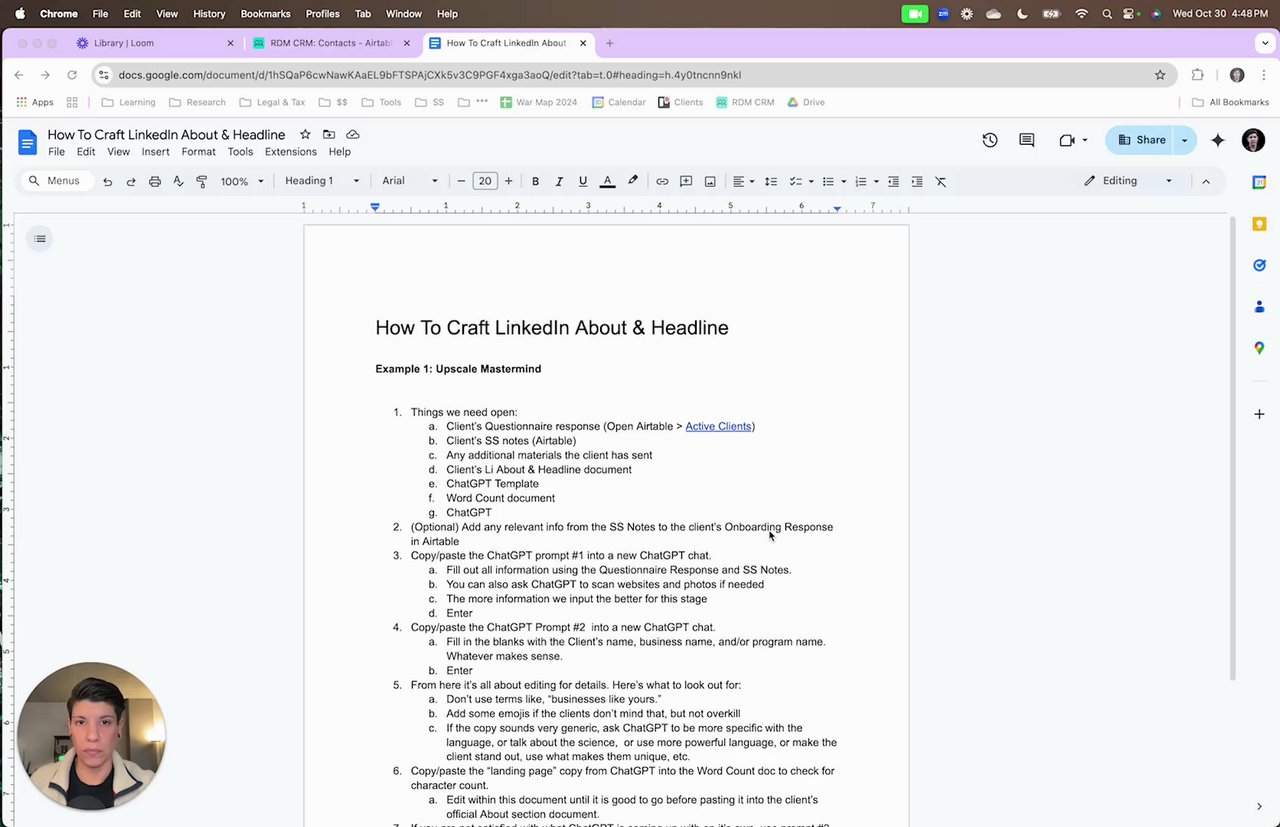Clear the formatting
The image size is (1280, 827).
(x=941, y=181)
